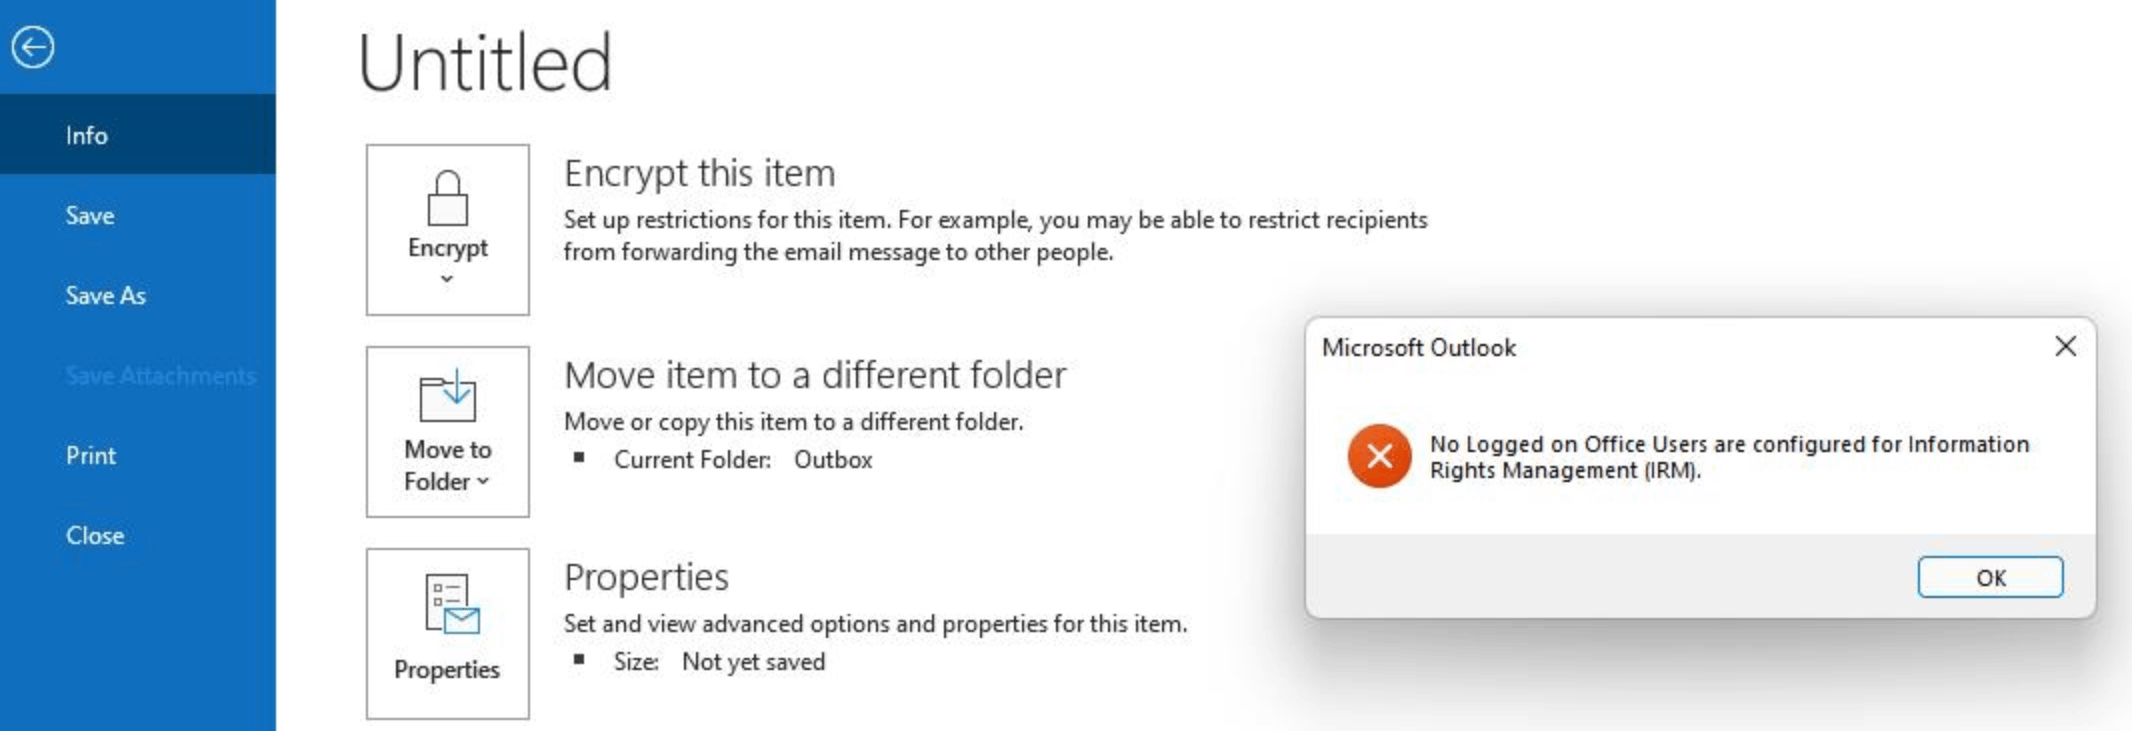Confirm the error dialog with OK

coord(1989,577)
